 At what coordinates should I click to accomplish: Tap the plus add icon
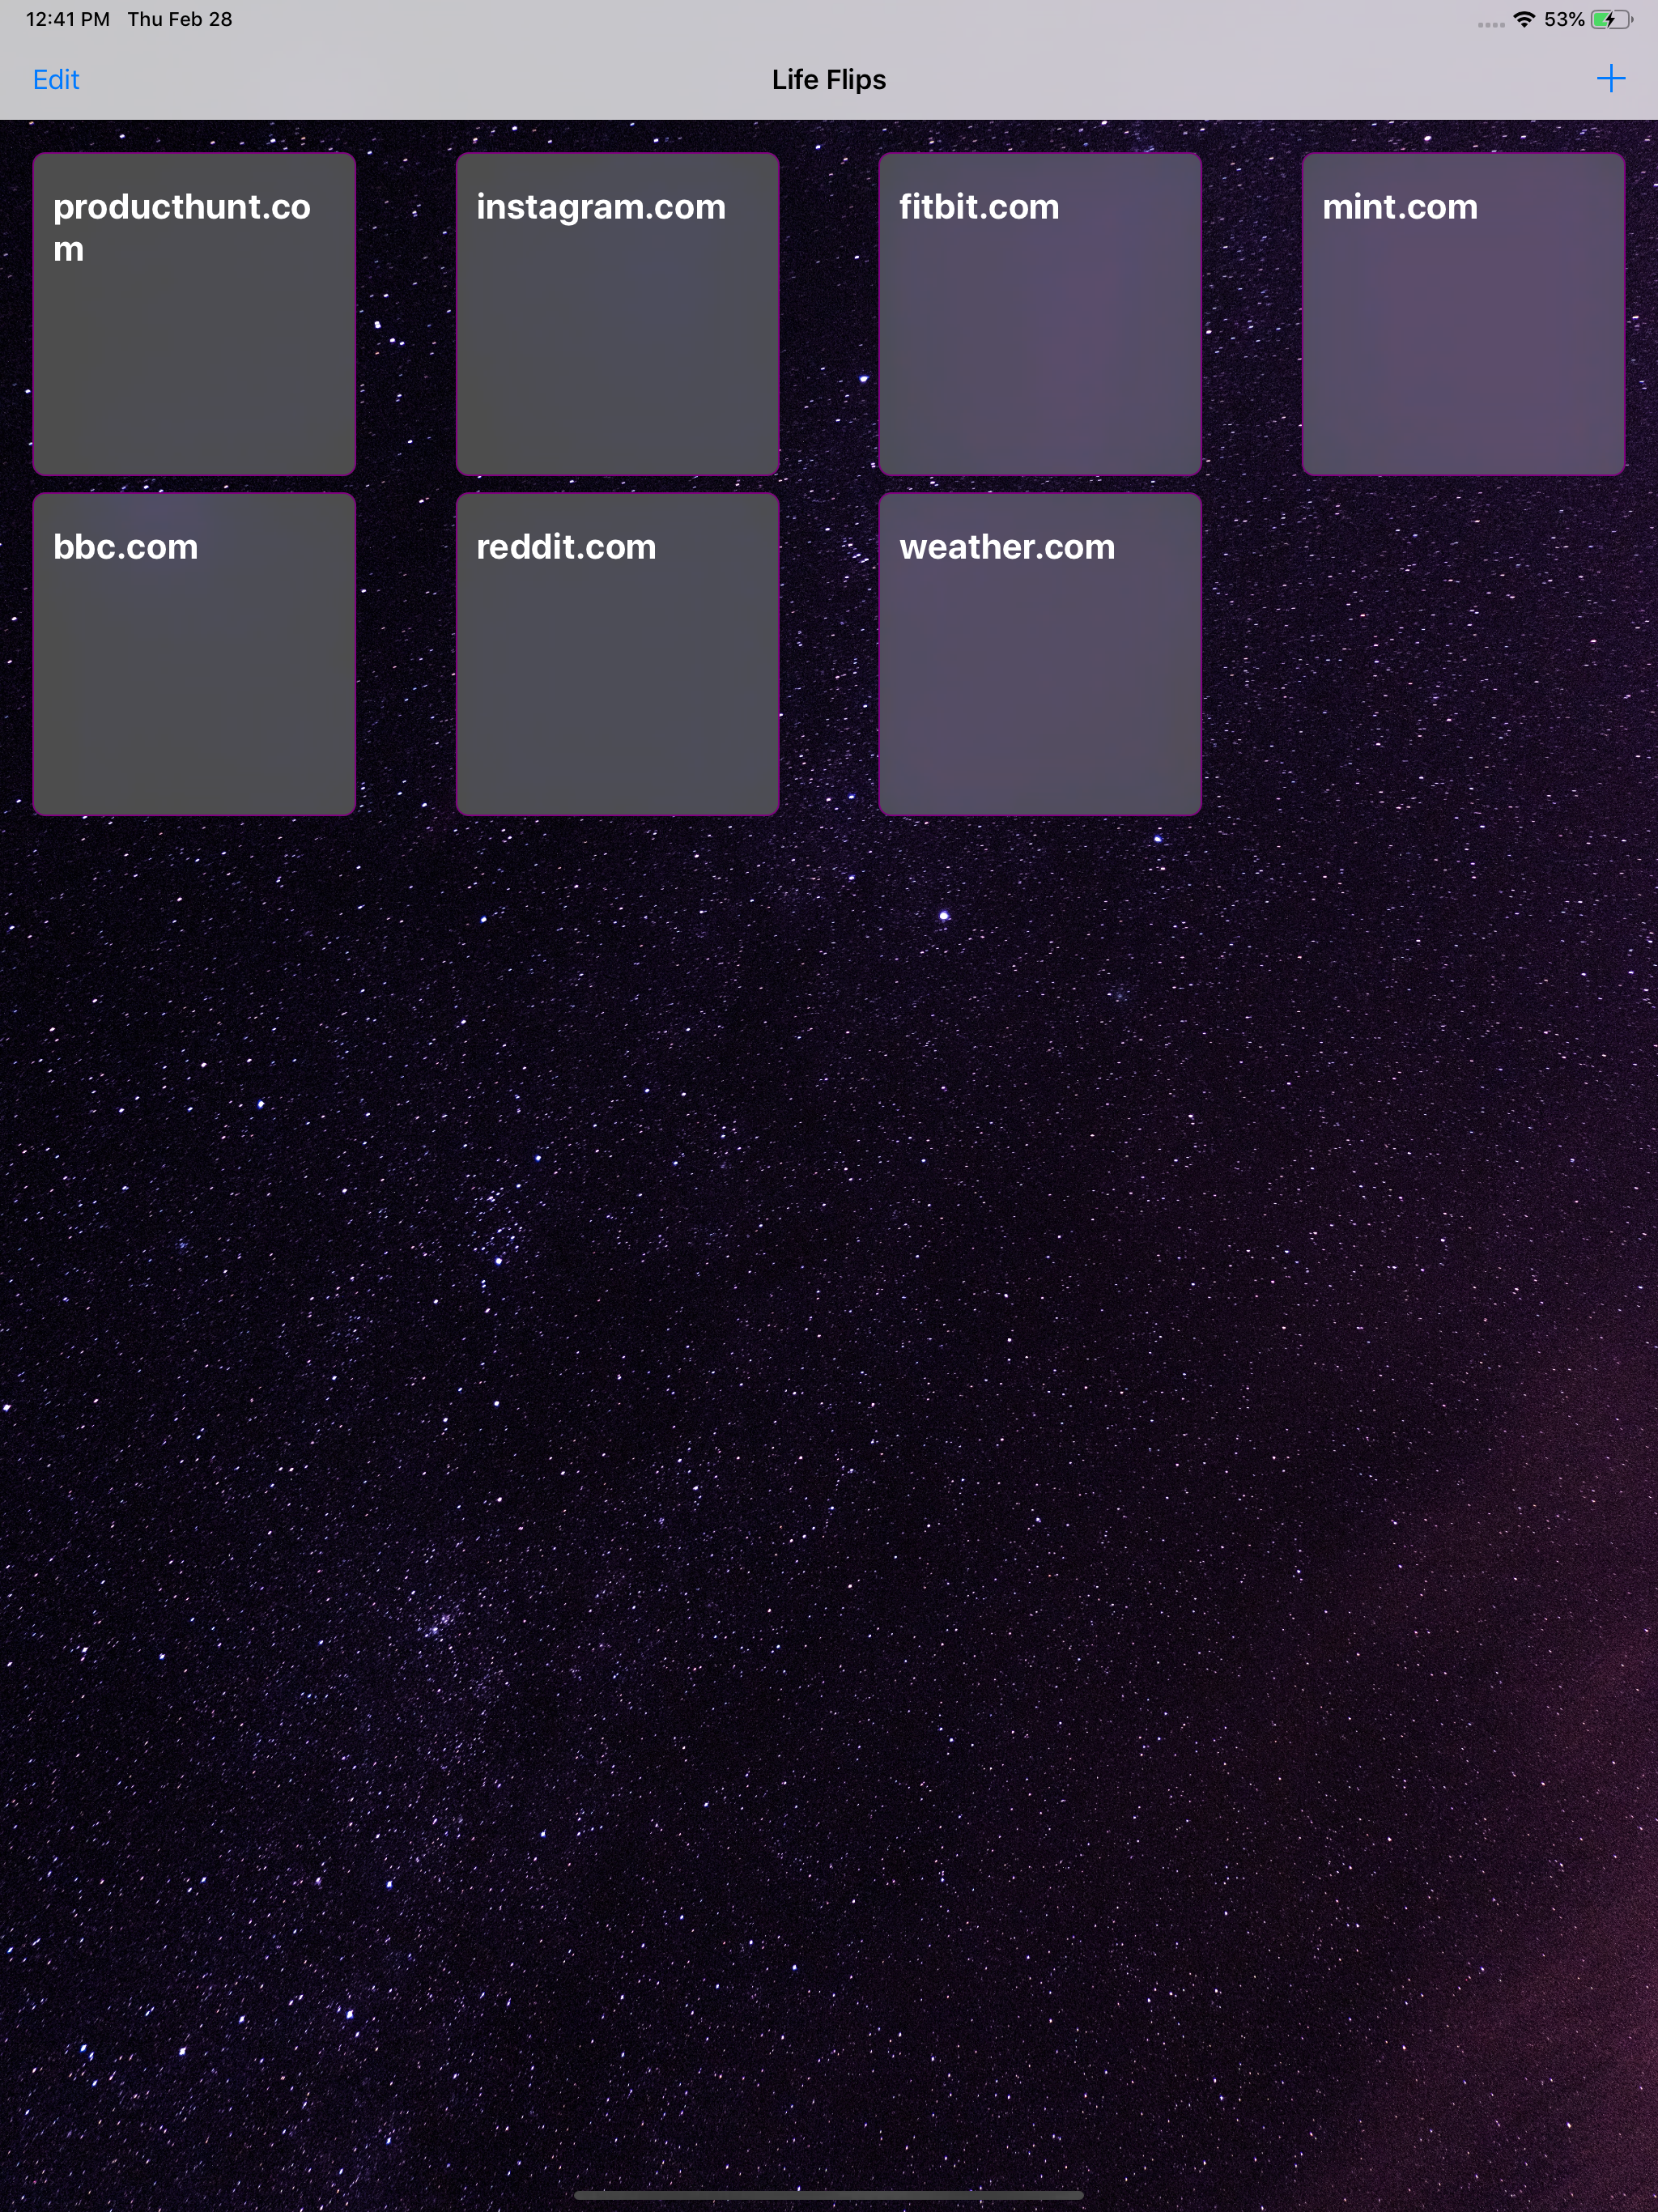pos(1610,79)
